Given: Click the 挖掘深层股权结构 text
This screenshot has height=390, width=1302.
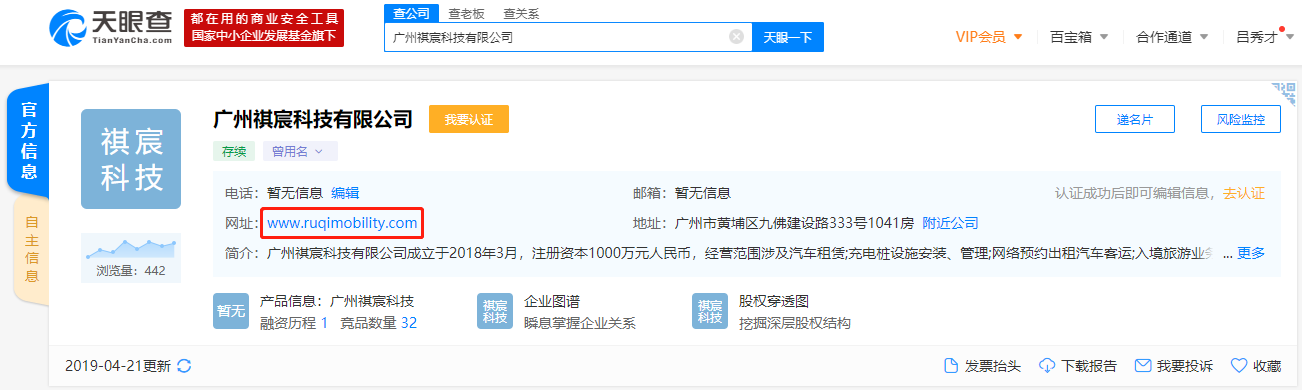Looking at the screenshot, I should click(795, 322).
